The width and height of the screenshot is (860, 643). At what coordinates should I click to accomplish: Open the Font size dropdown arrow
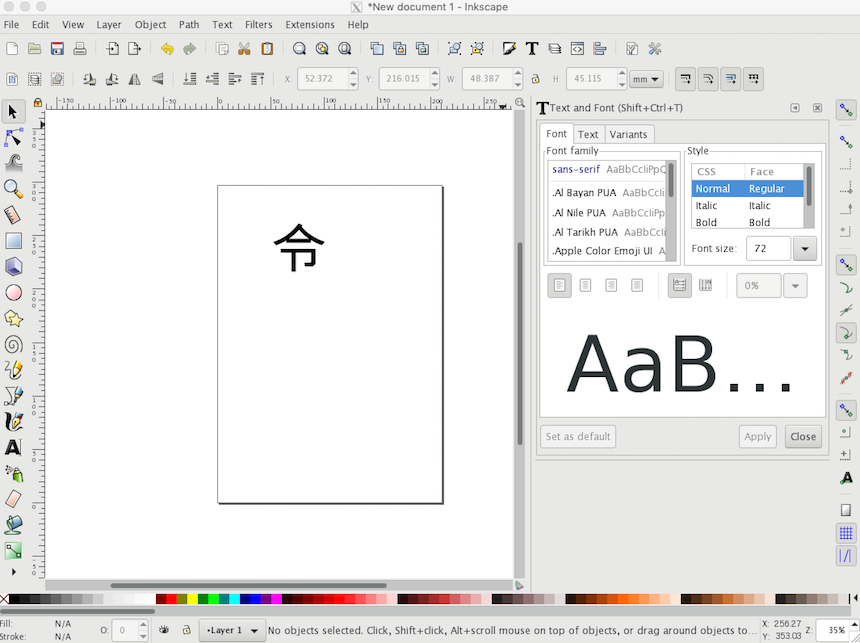805,249
